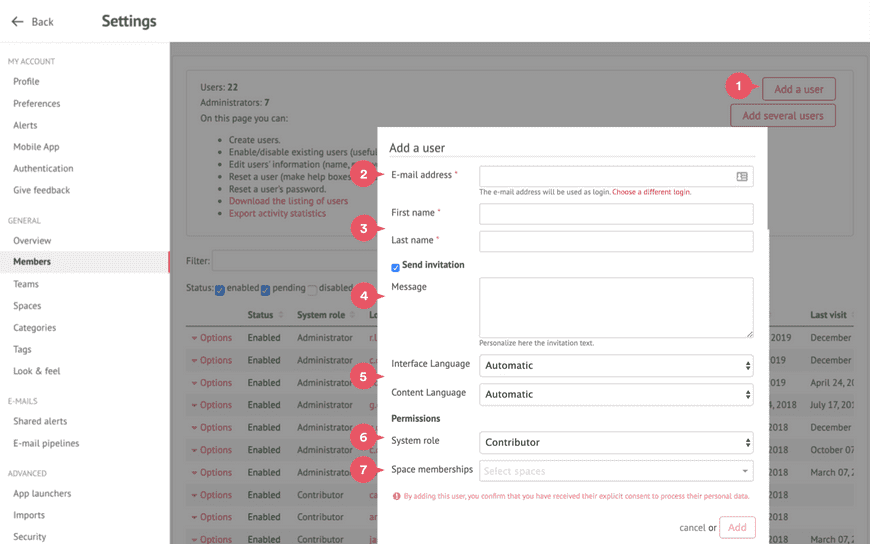Open Spaces settings

click(27, 306)
